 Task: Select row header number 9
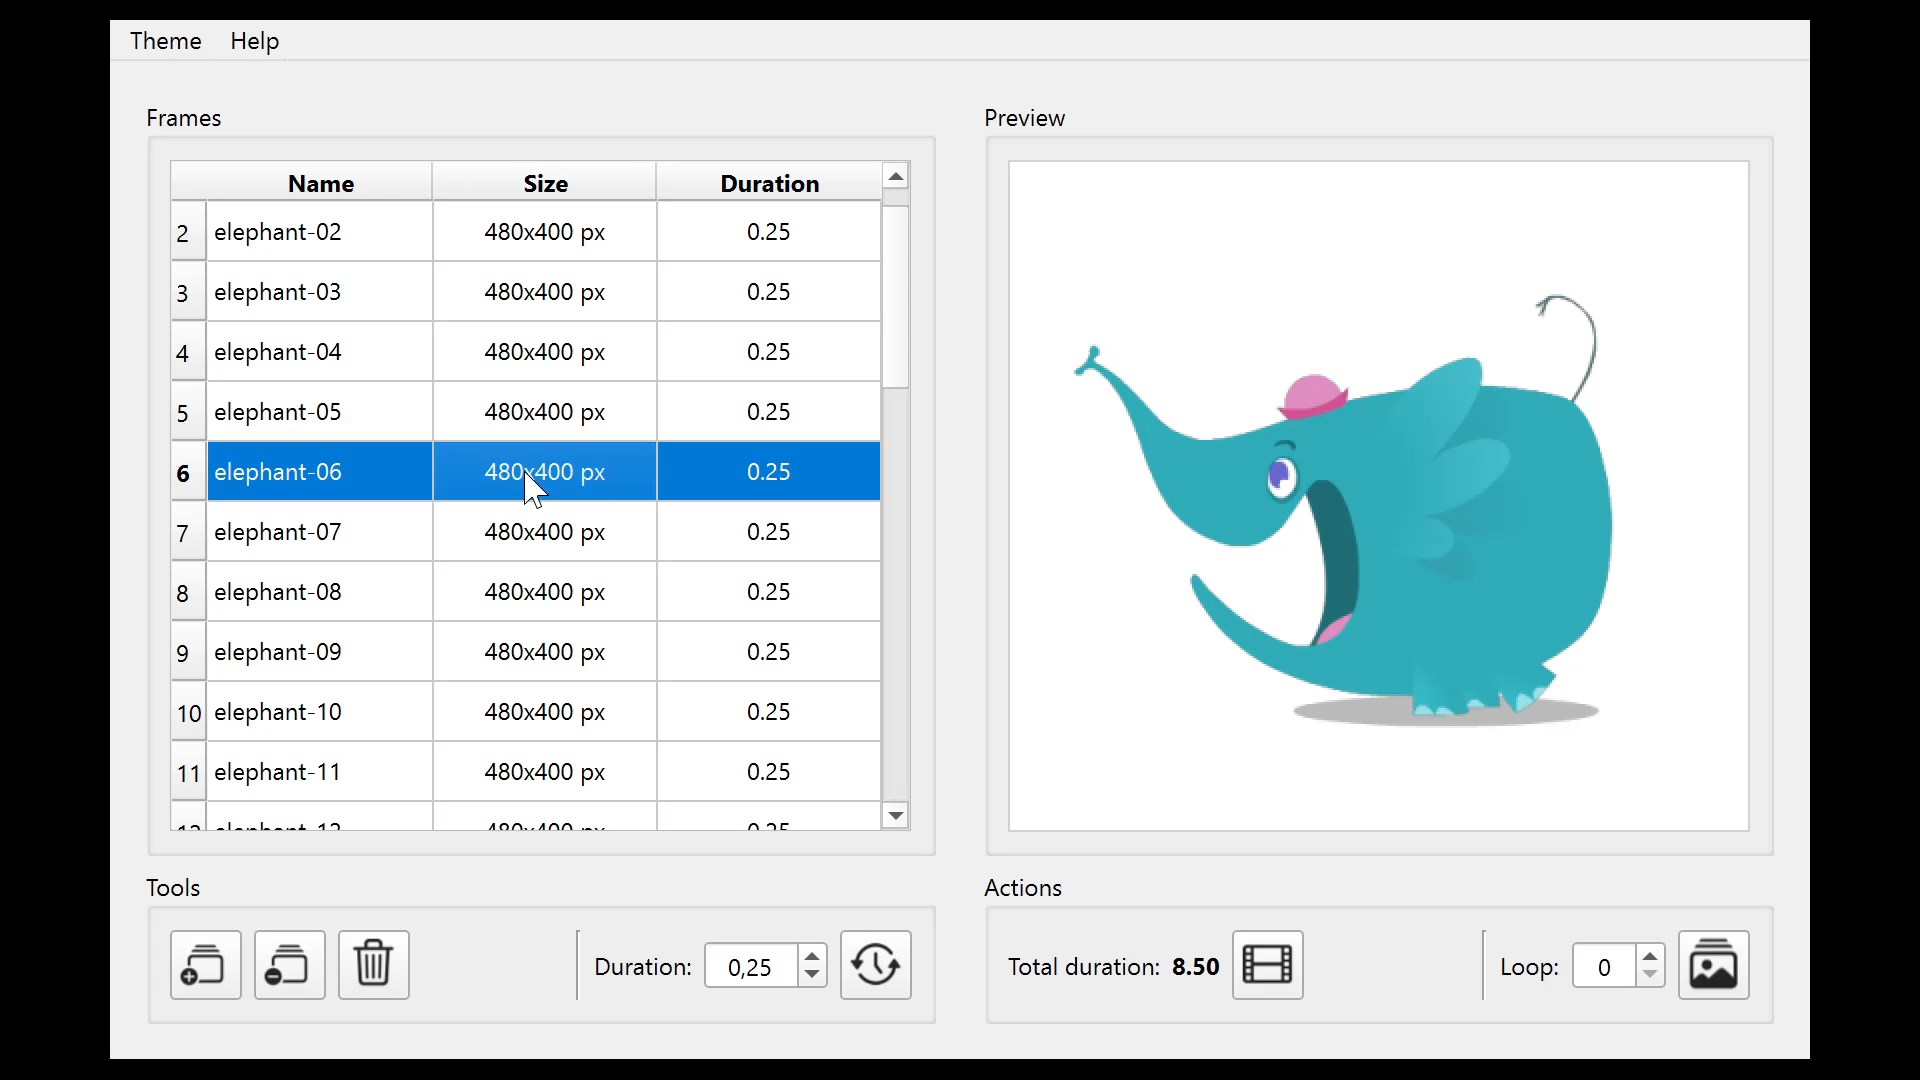183,653
